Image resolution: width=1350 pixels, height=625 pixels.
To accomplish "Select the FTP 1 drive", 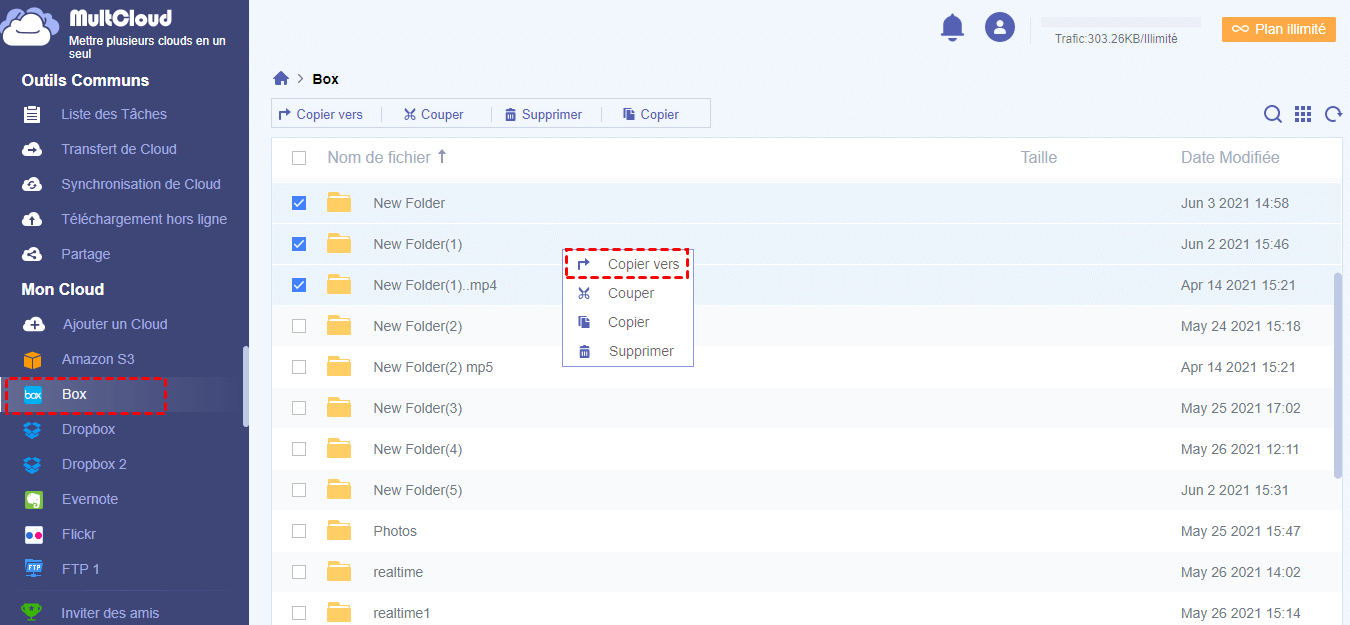I will [x=81, y=569].
